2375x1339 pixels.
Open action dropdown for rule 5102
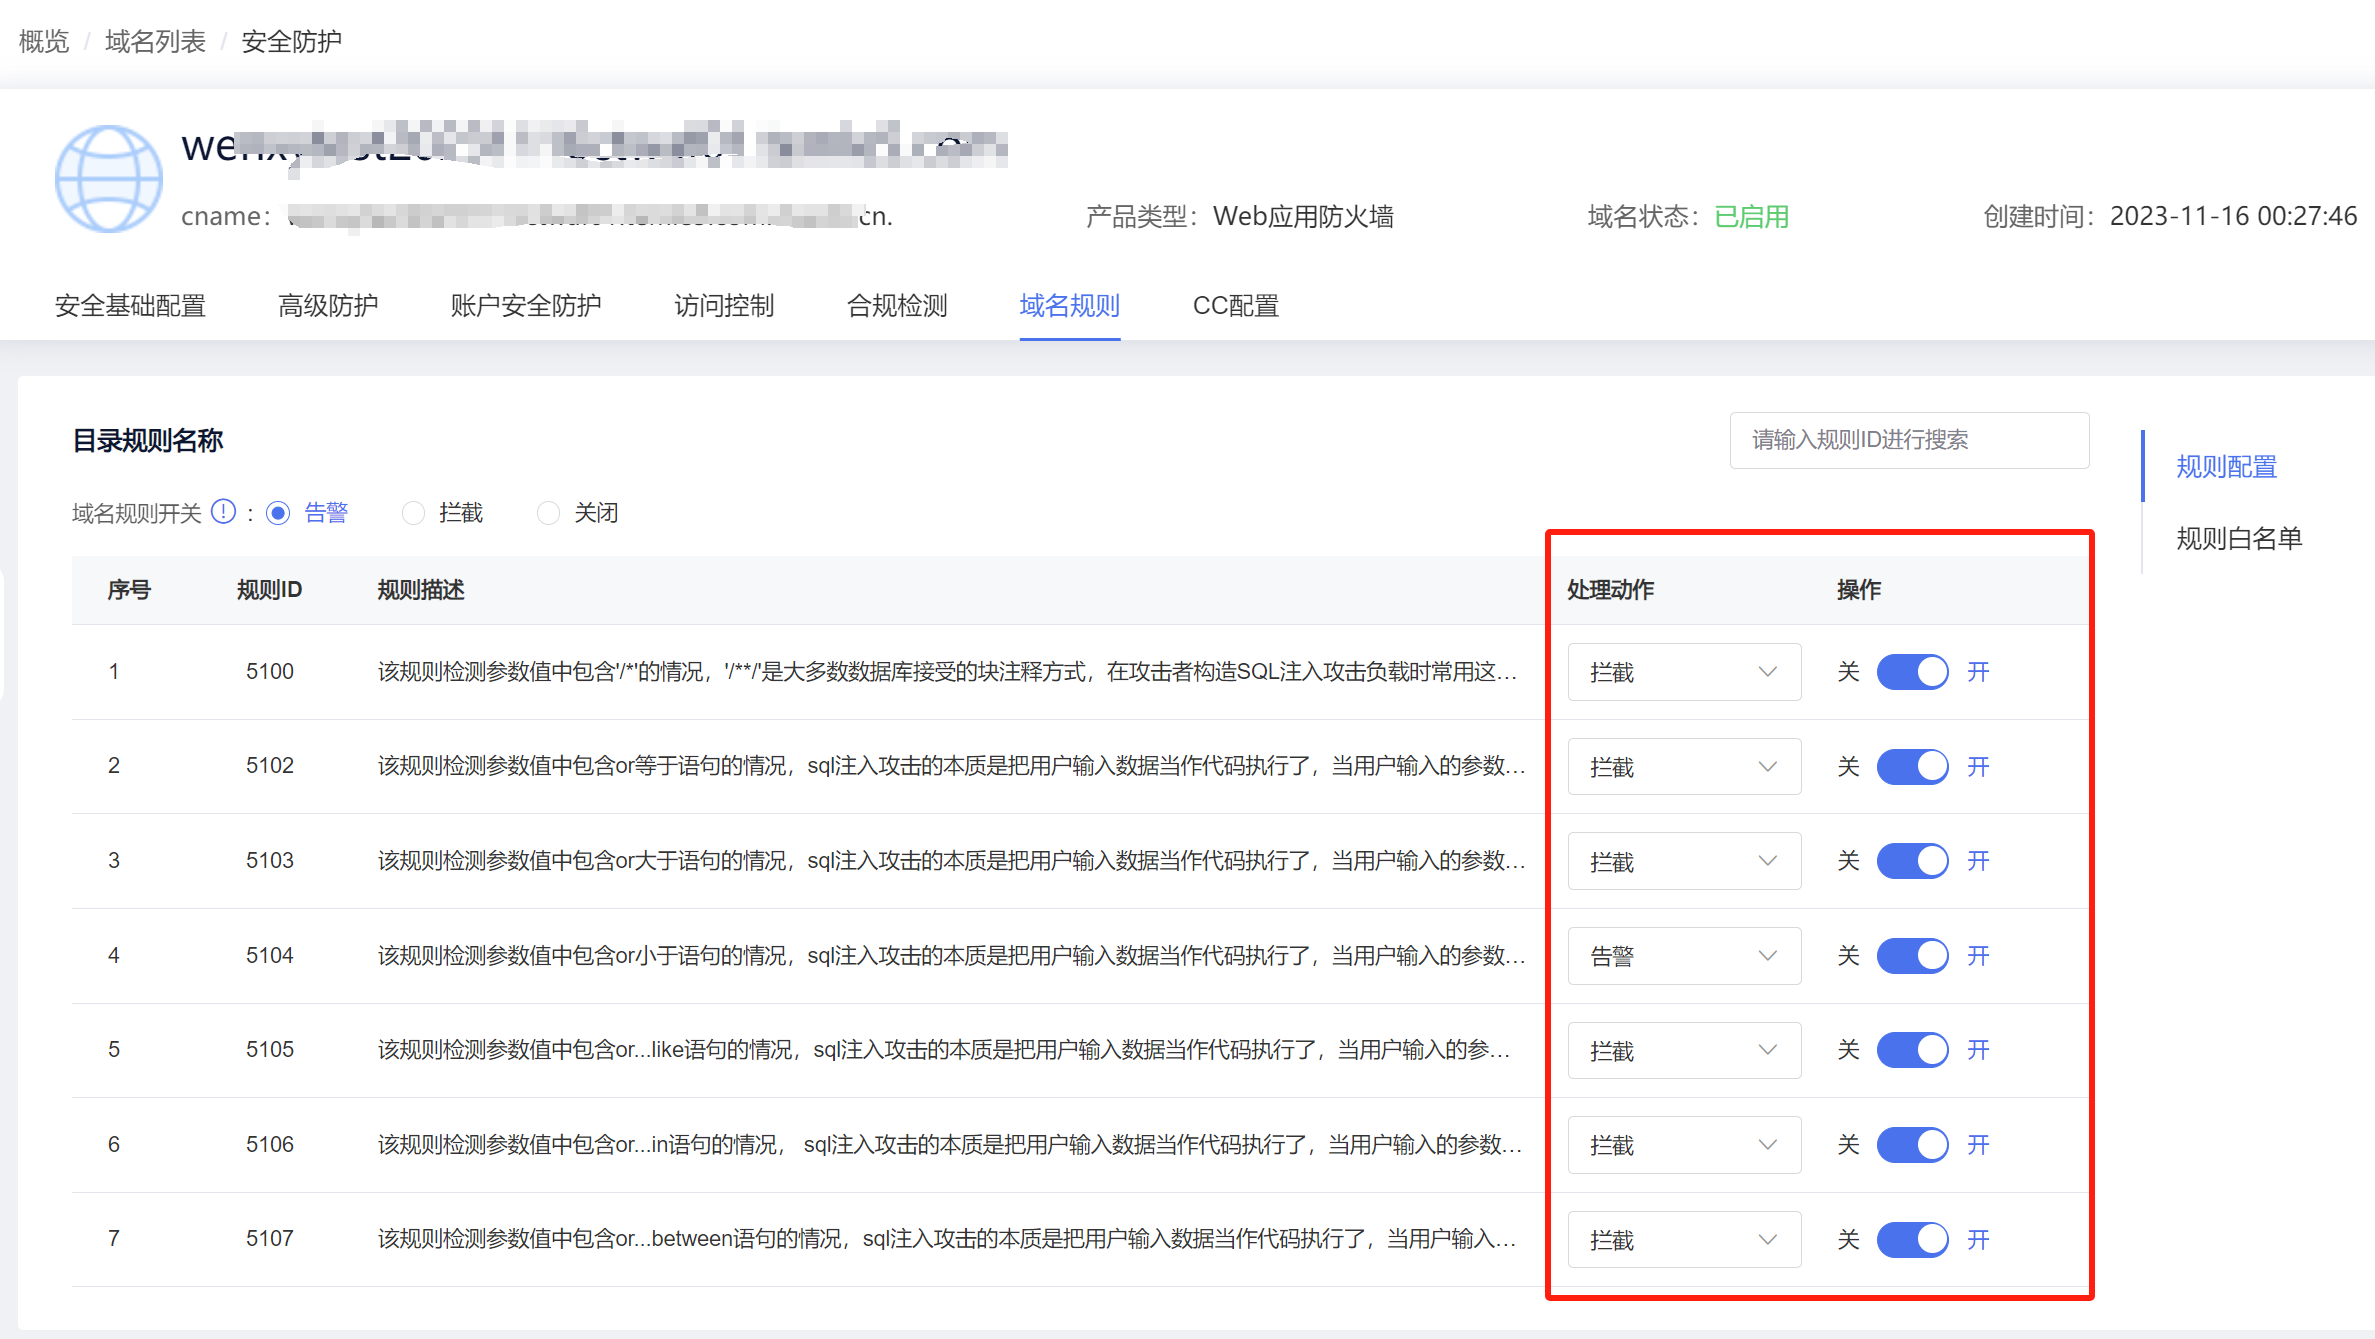click(x=1683, y=767)
